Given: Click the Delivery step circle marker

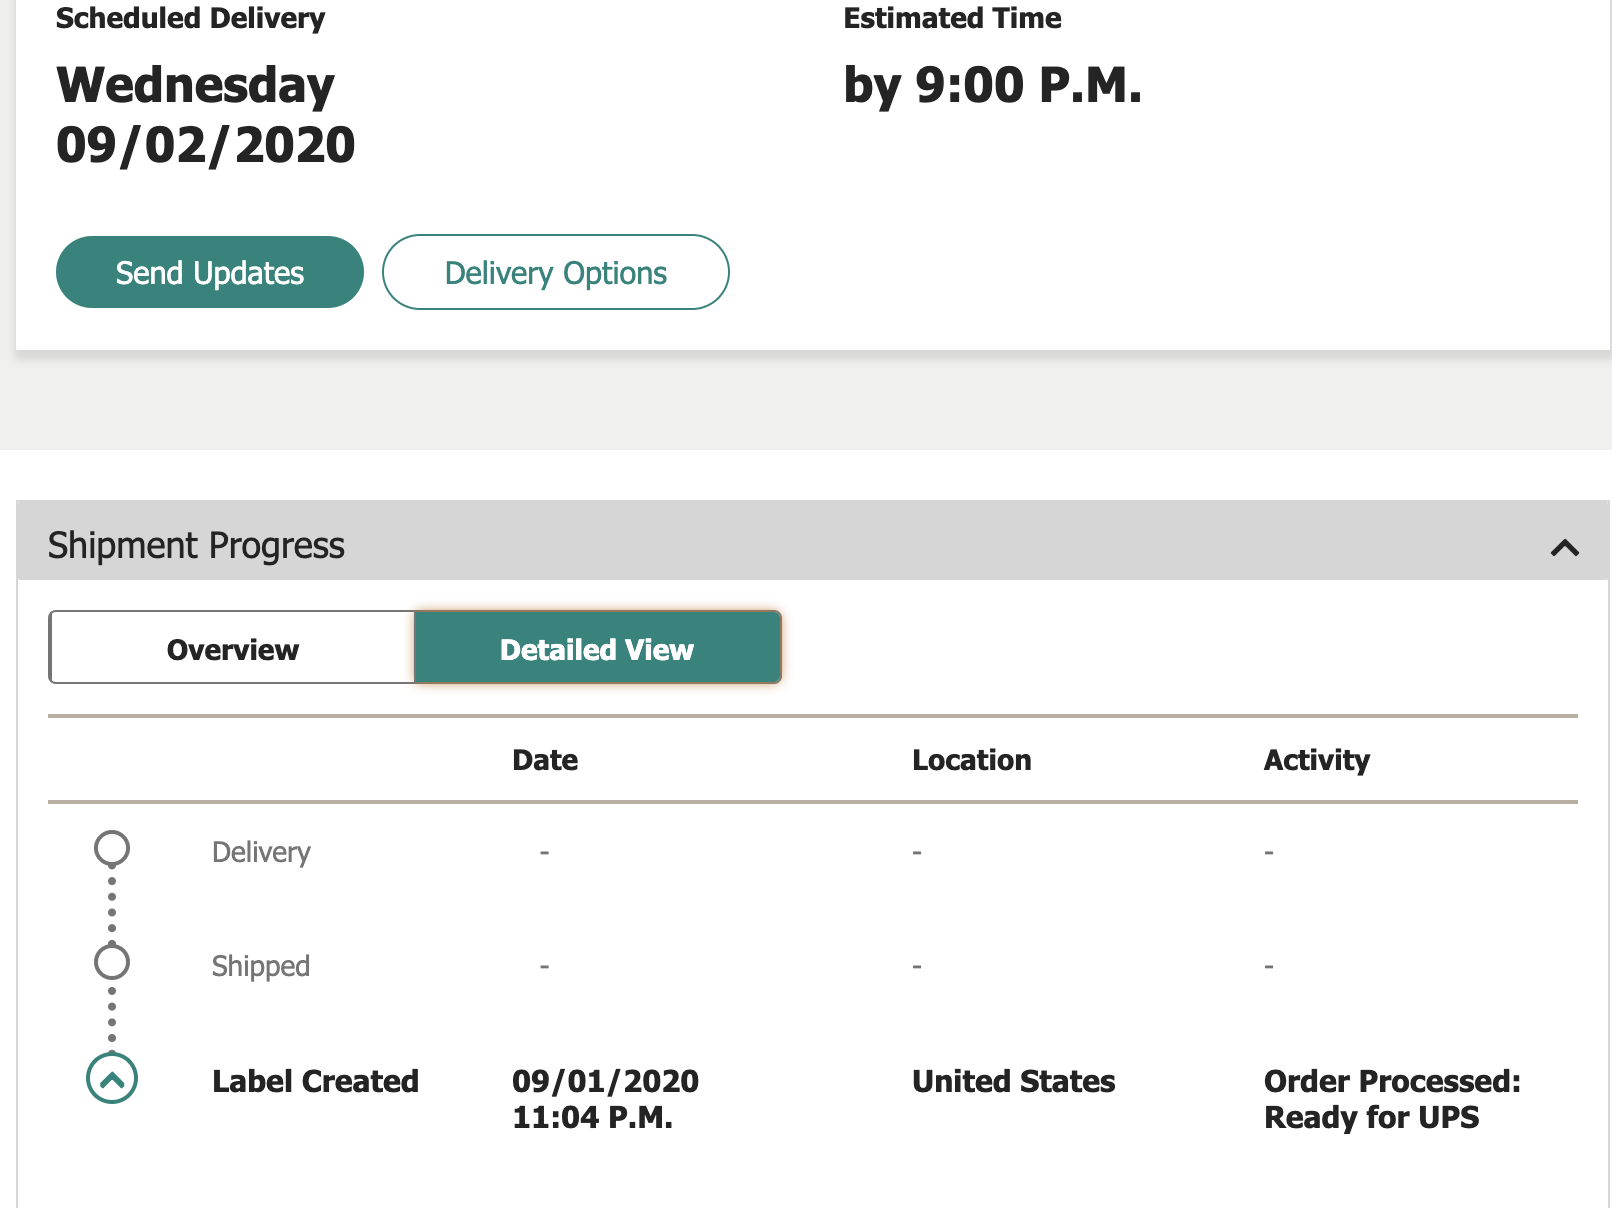Looking at the screenshot, I should click(x=112, y=848).
